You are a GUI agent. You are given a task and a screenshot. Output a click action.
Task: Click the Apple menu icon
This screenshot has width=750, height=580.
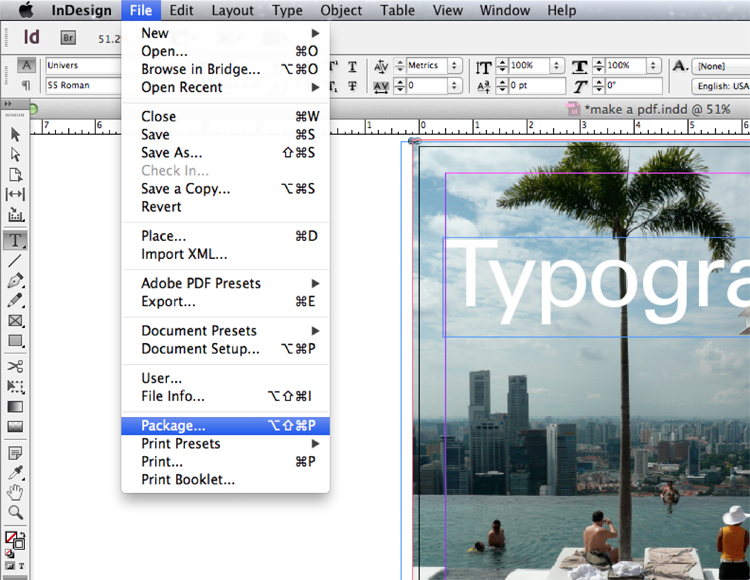point(26,10)
